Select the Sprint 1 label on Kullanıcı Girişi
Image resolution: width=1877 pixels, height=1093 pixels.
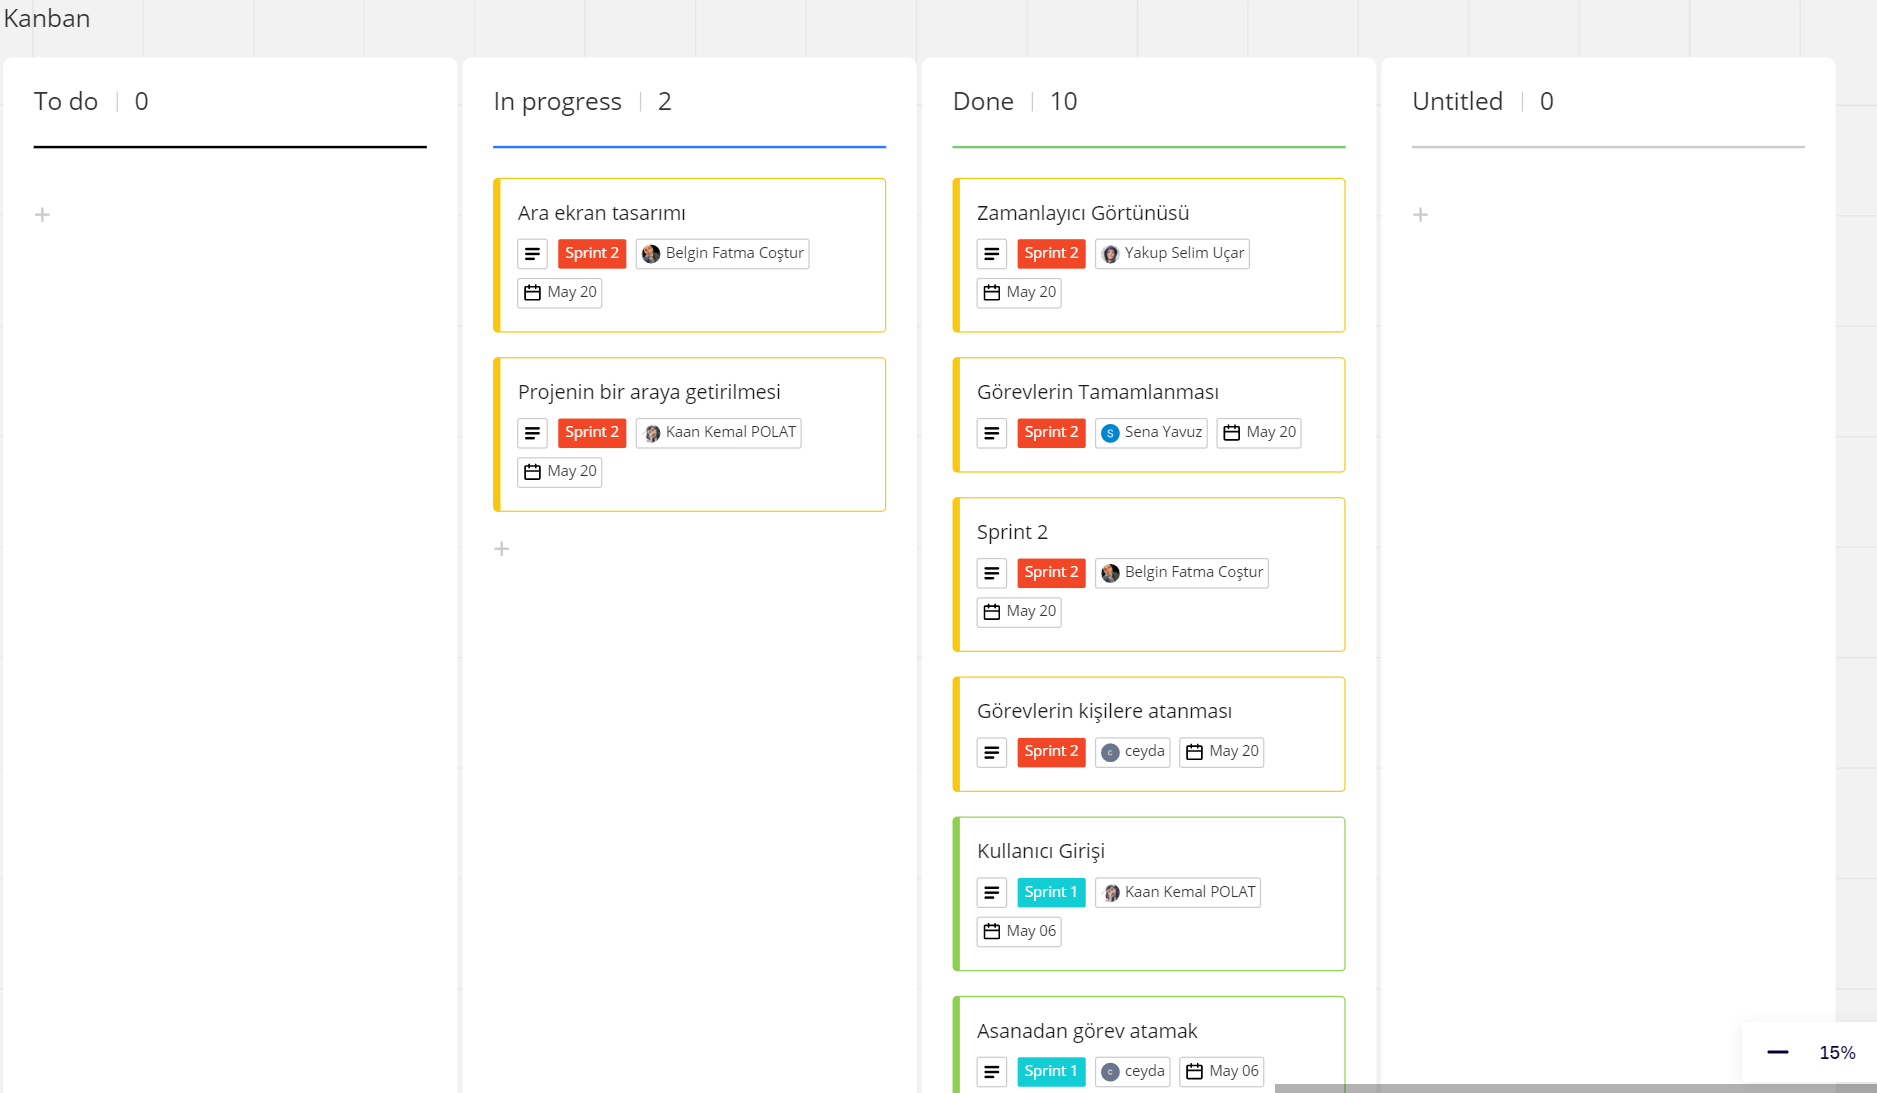[1051, 892]
